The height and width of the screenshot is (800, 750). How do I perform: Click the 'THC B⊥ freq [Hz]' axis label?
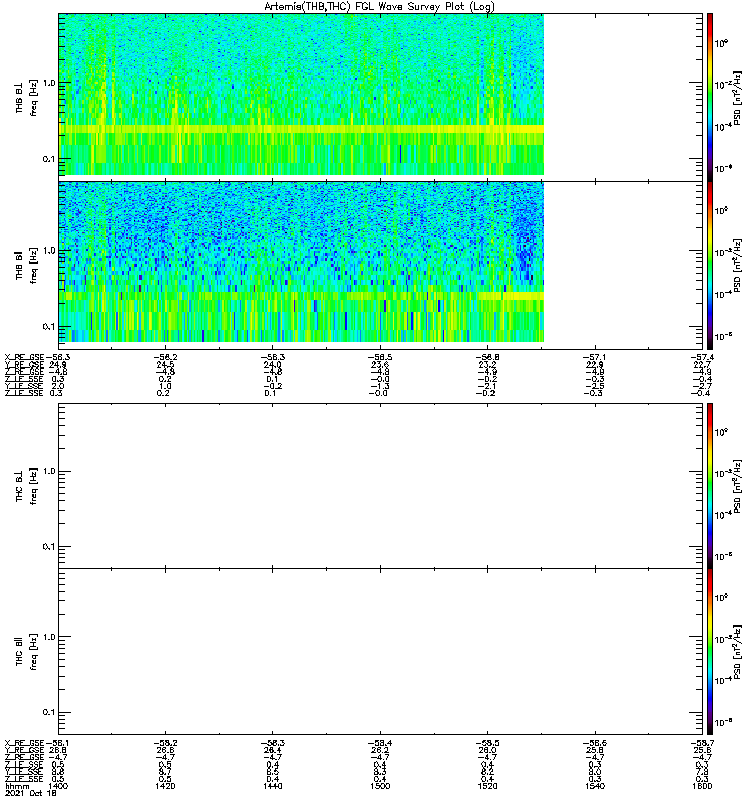[26, 486]
